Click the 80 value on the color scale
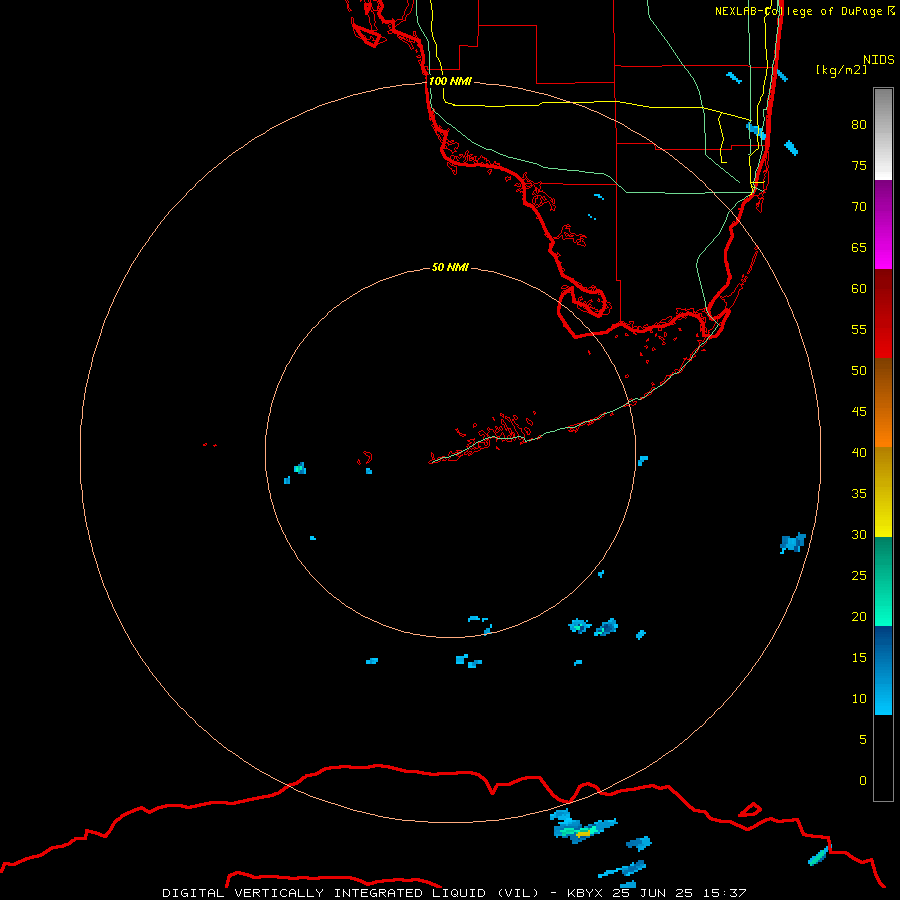 click(859, 125)
